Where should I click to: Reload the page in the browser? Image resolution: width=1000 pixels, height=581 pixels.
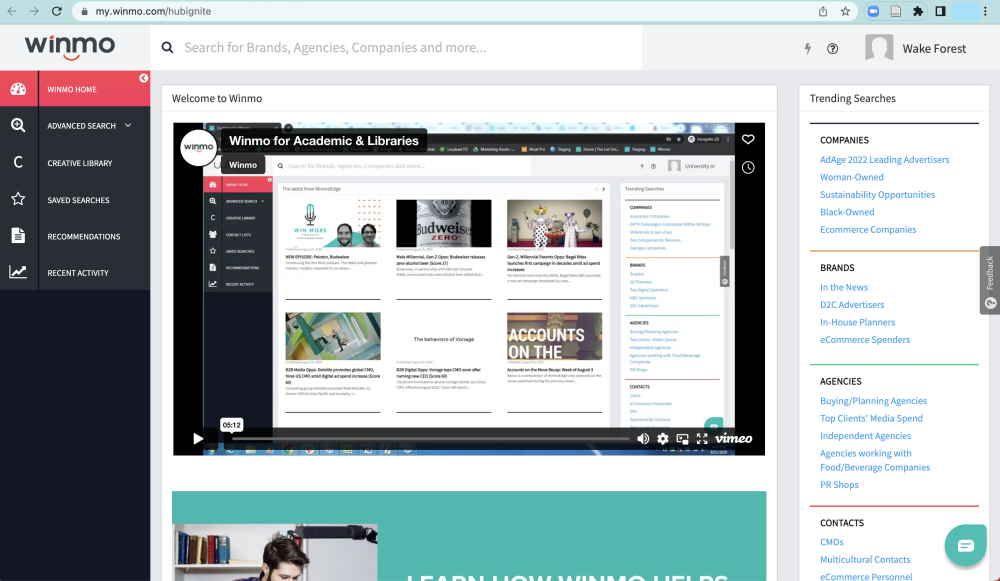pyautogui.click(x=57, y=11)
